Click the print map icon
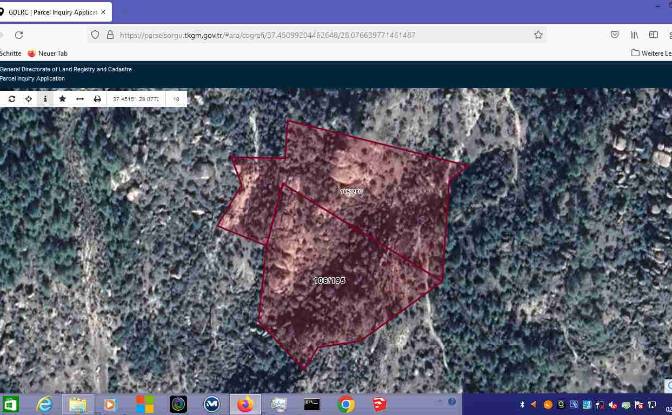This screenshot has width=672, height=415. click(97, 99)
